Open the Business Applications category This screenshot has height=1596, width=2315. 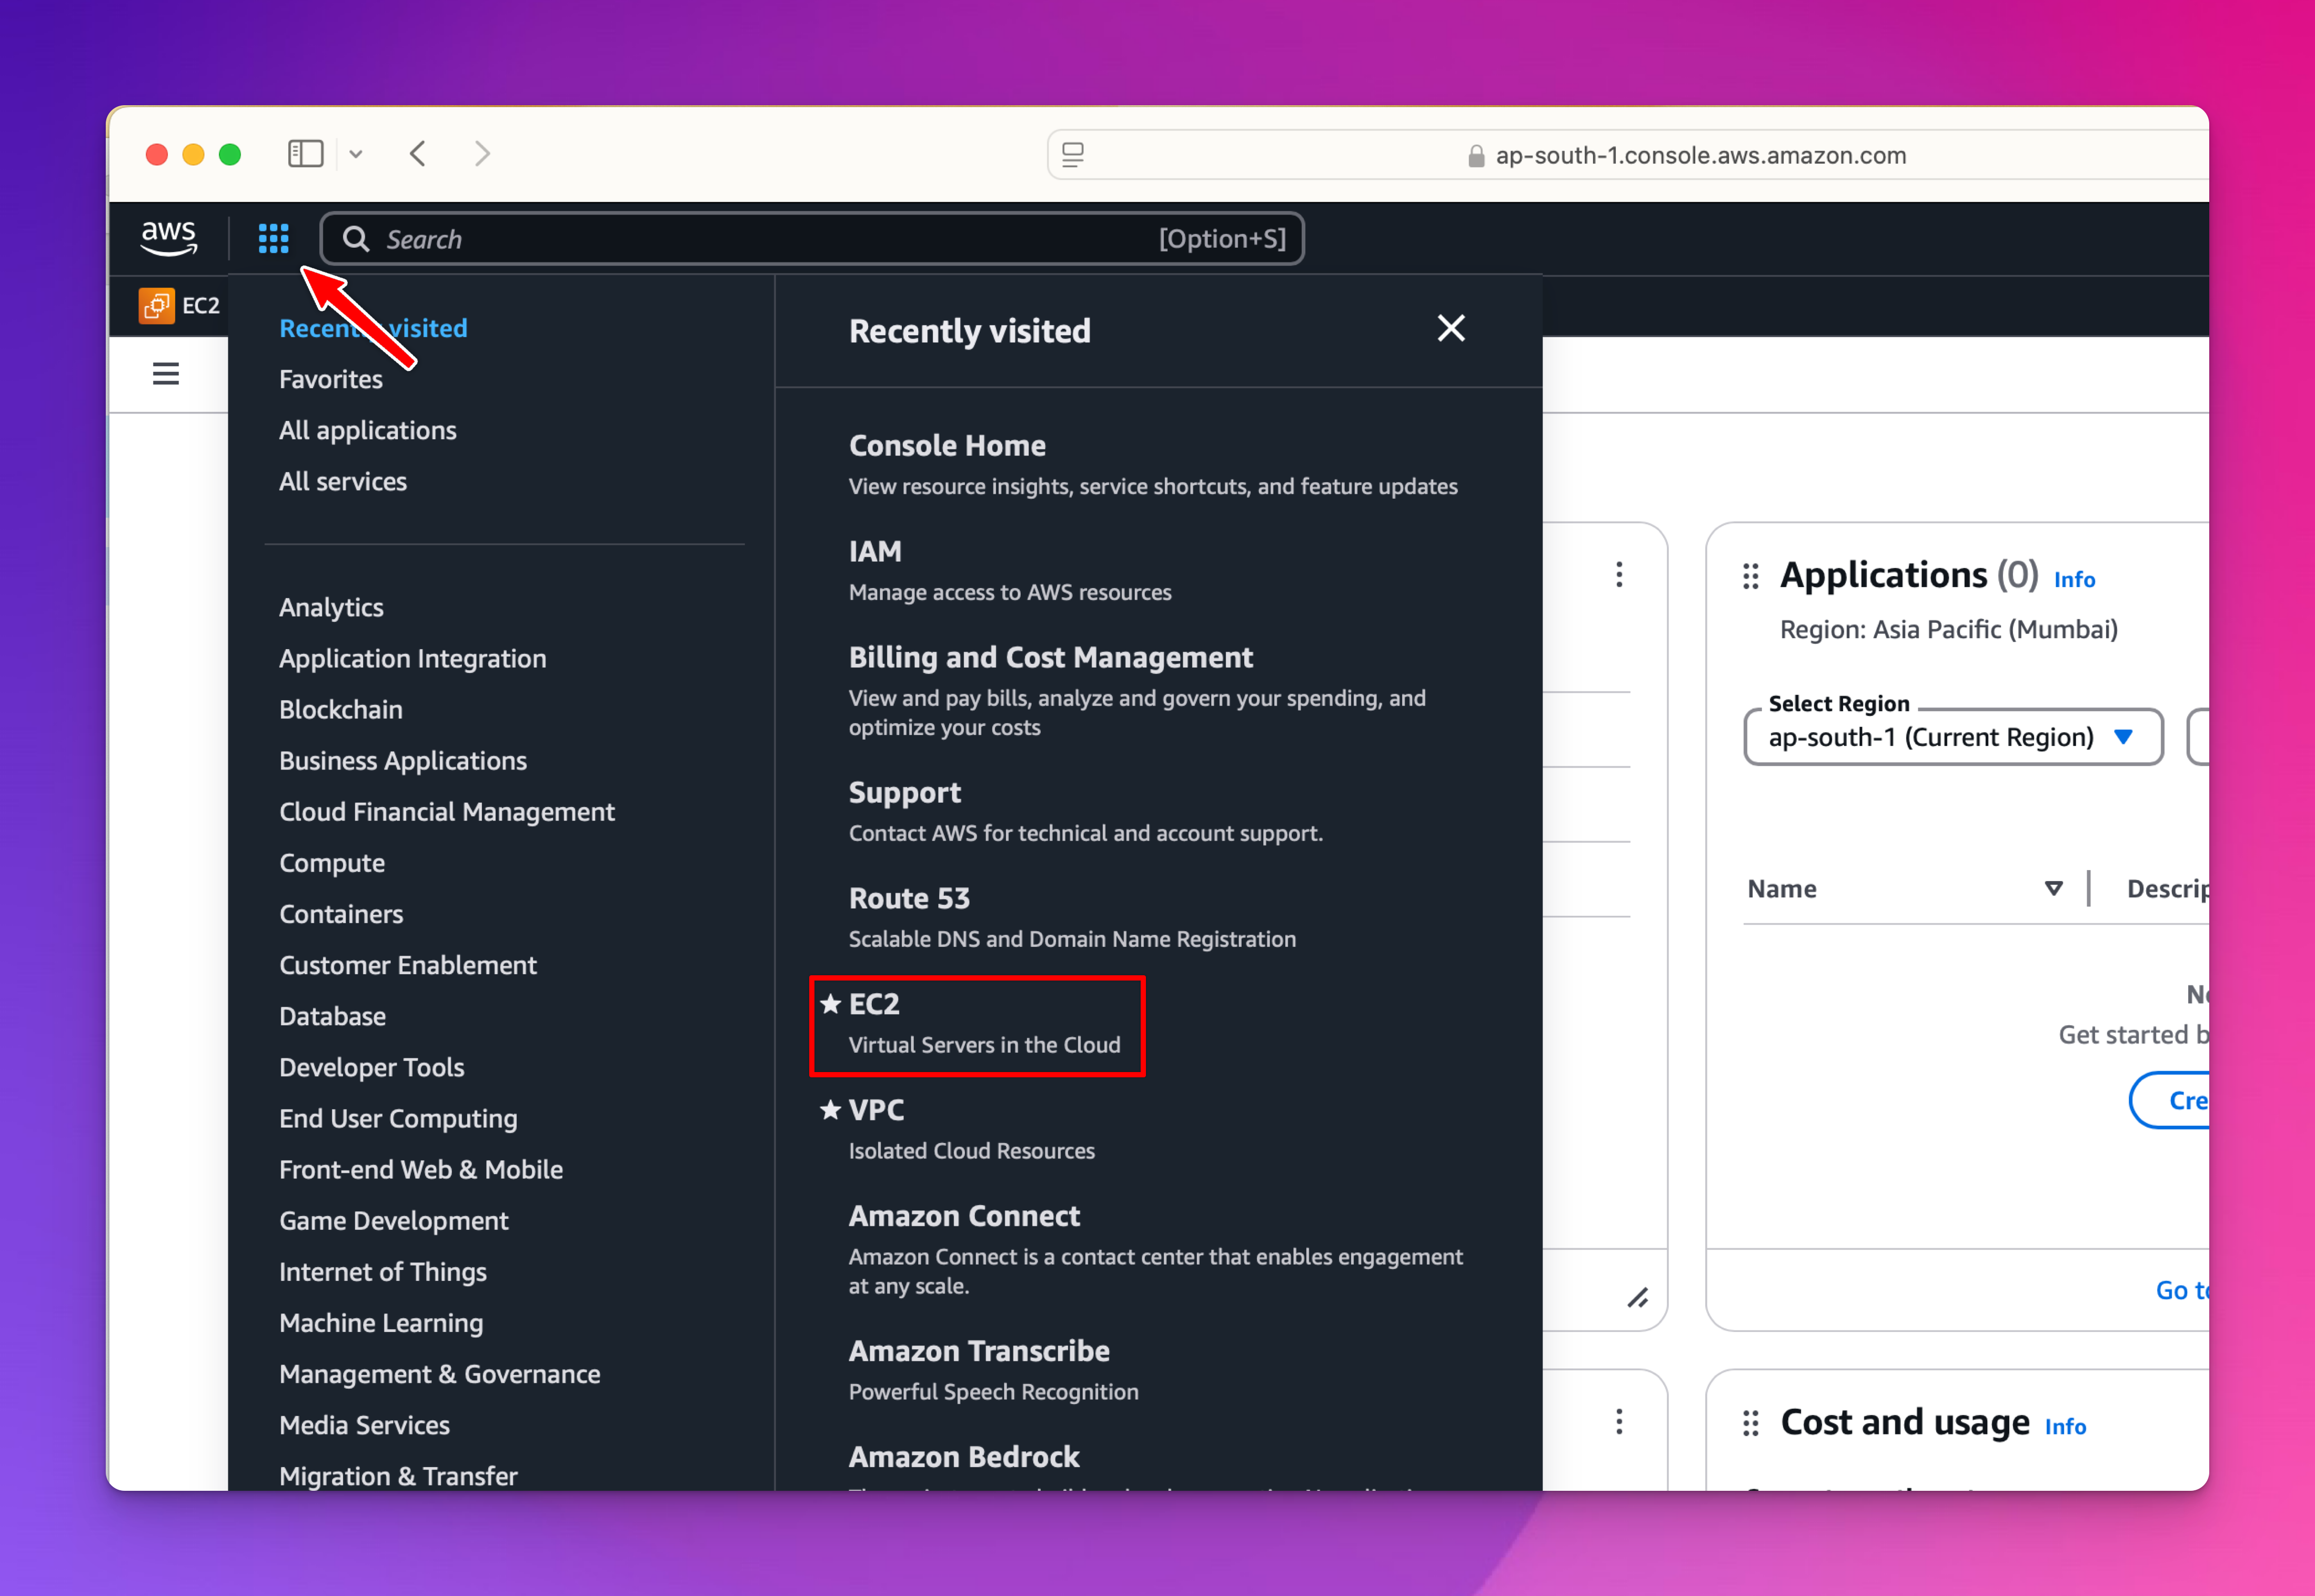click(403, 760)
